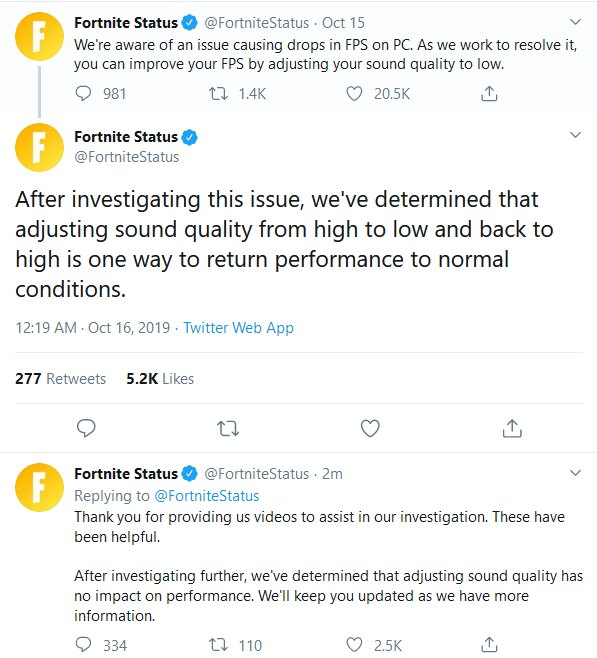This screenshot has height=658, width=597.
Task: Like the main Oct 16 tweet
Action: [x=370, y=428]
